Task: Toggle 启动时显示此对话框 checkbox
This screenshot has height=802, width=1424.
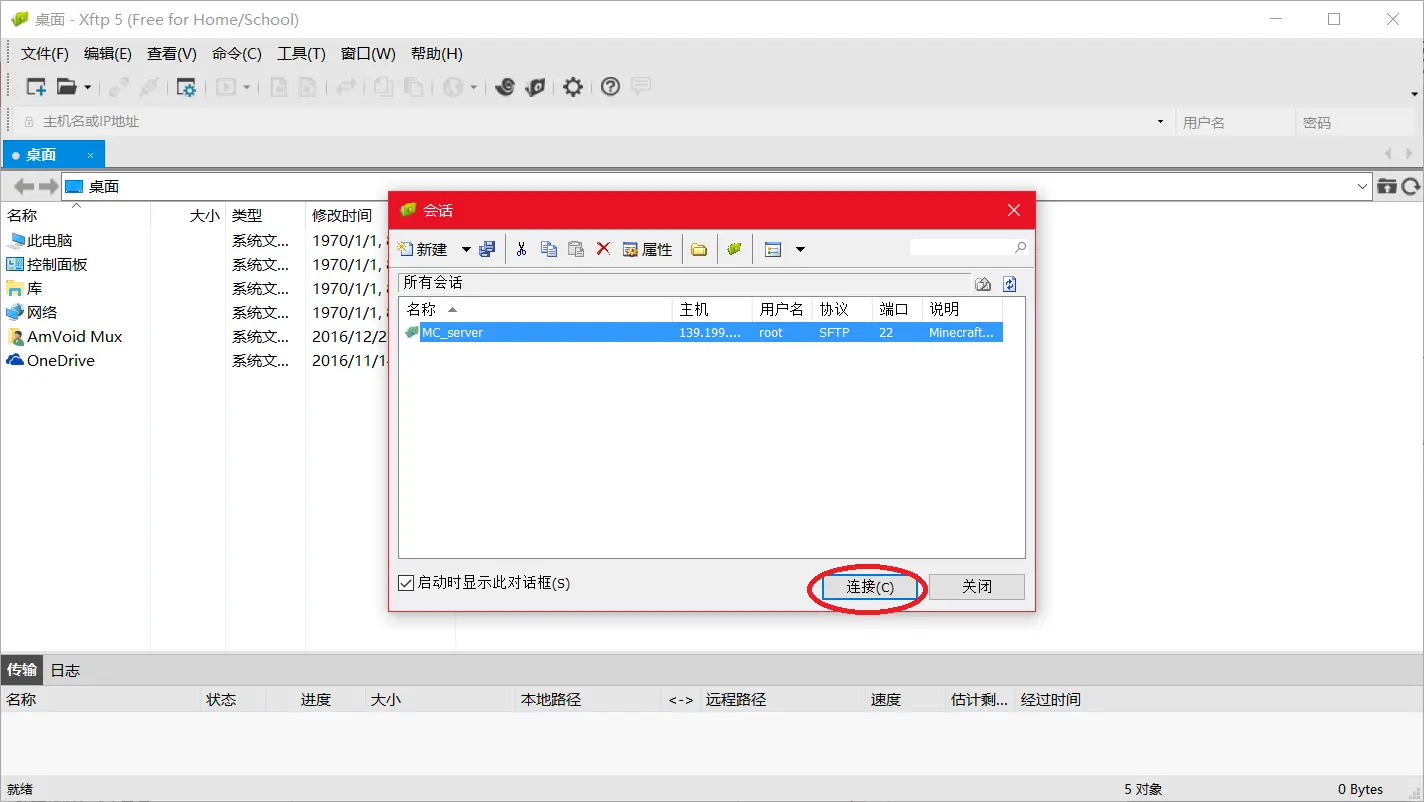Action: (x=406, y=582)
